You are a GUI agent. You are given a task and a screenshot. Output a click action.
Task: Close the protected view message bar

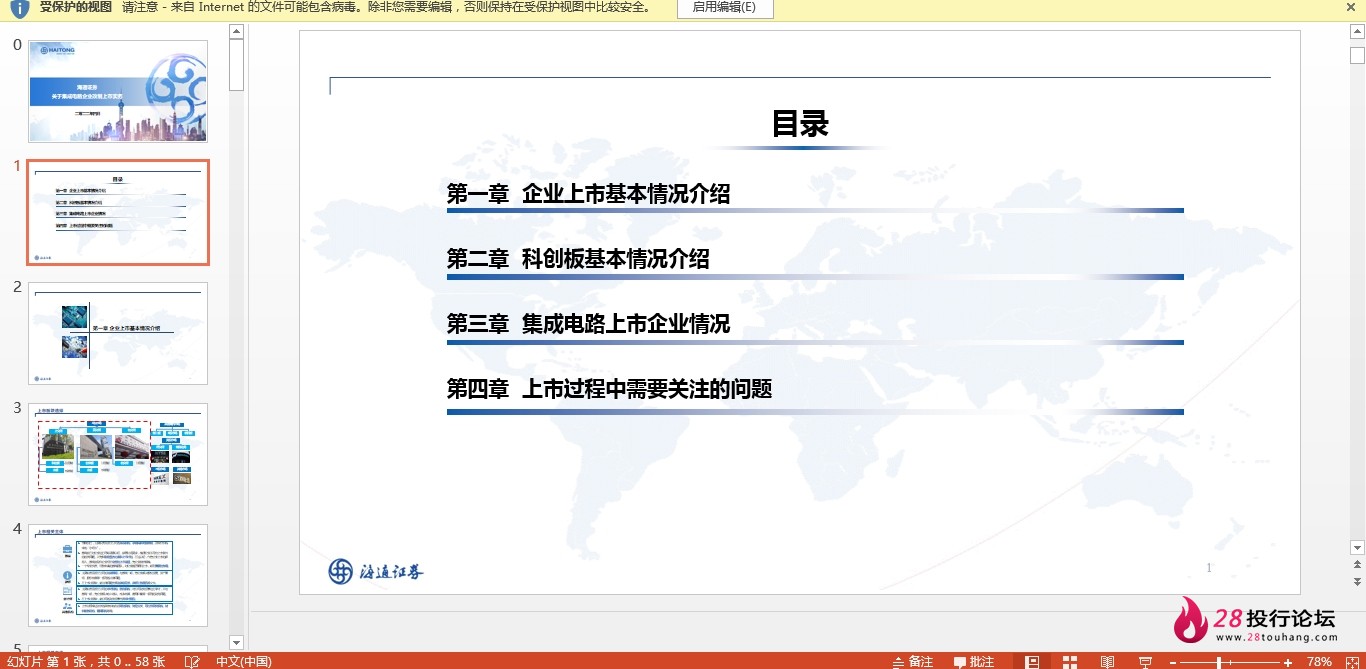[x=1352, y=7]
